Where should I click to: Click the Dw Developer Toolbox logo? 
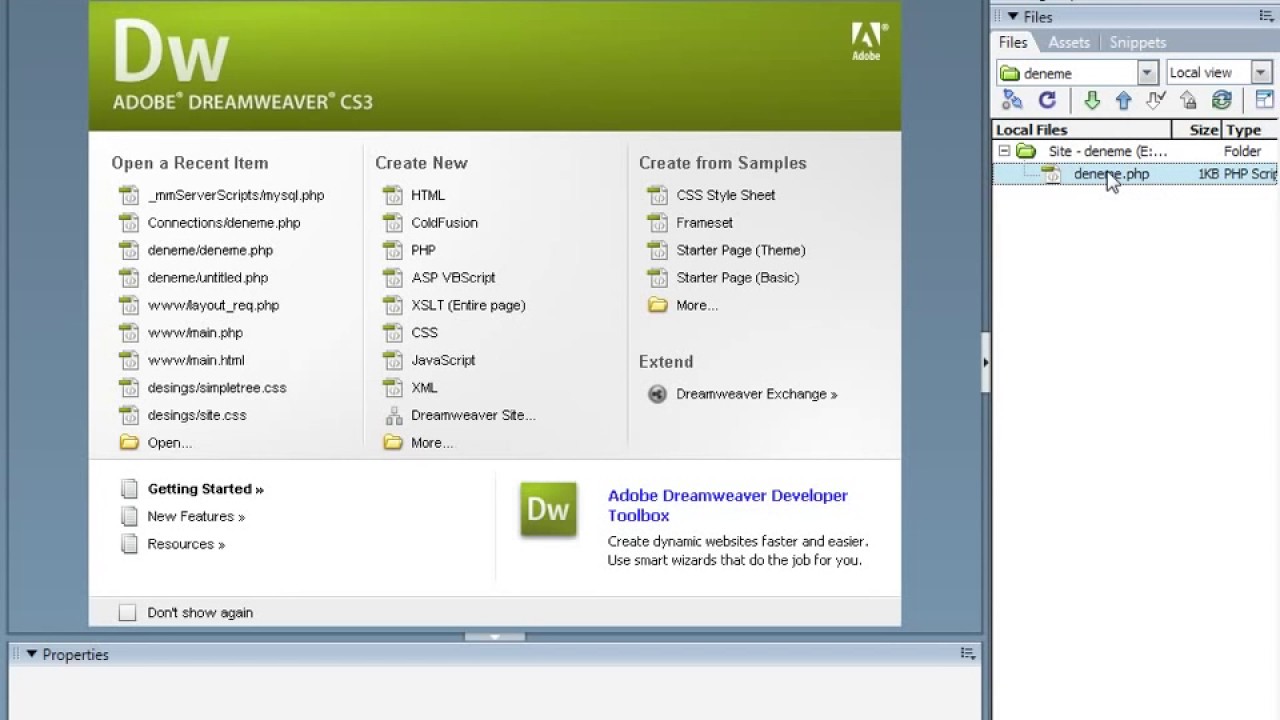click(x=548, y=510)
